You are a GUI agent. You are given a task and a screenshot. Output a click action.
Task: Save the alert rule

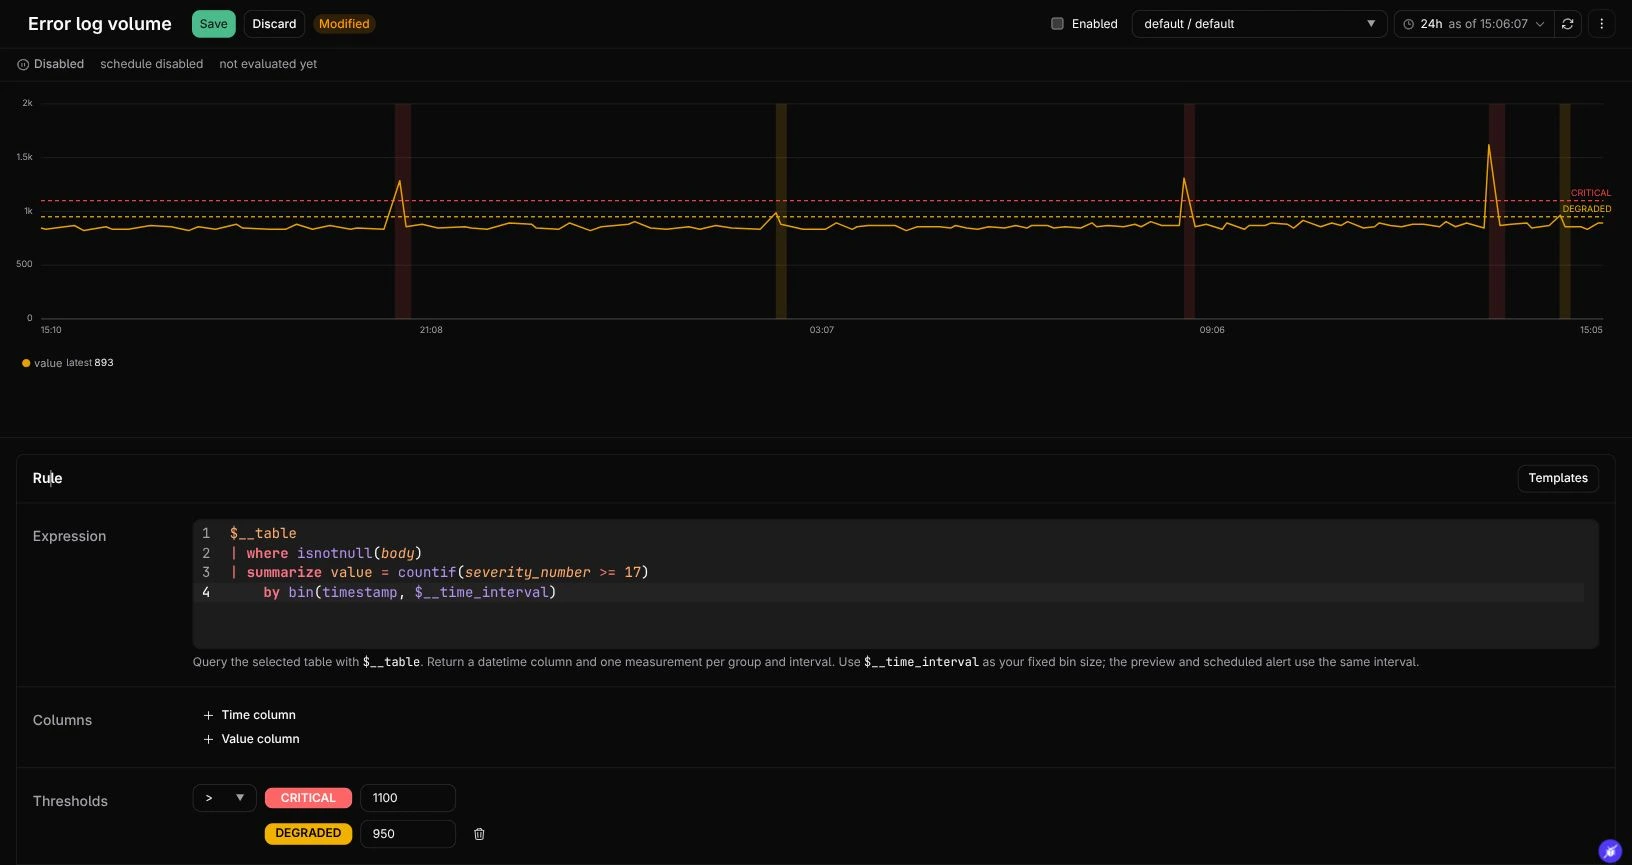213,24
